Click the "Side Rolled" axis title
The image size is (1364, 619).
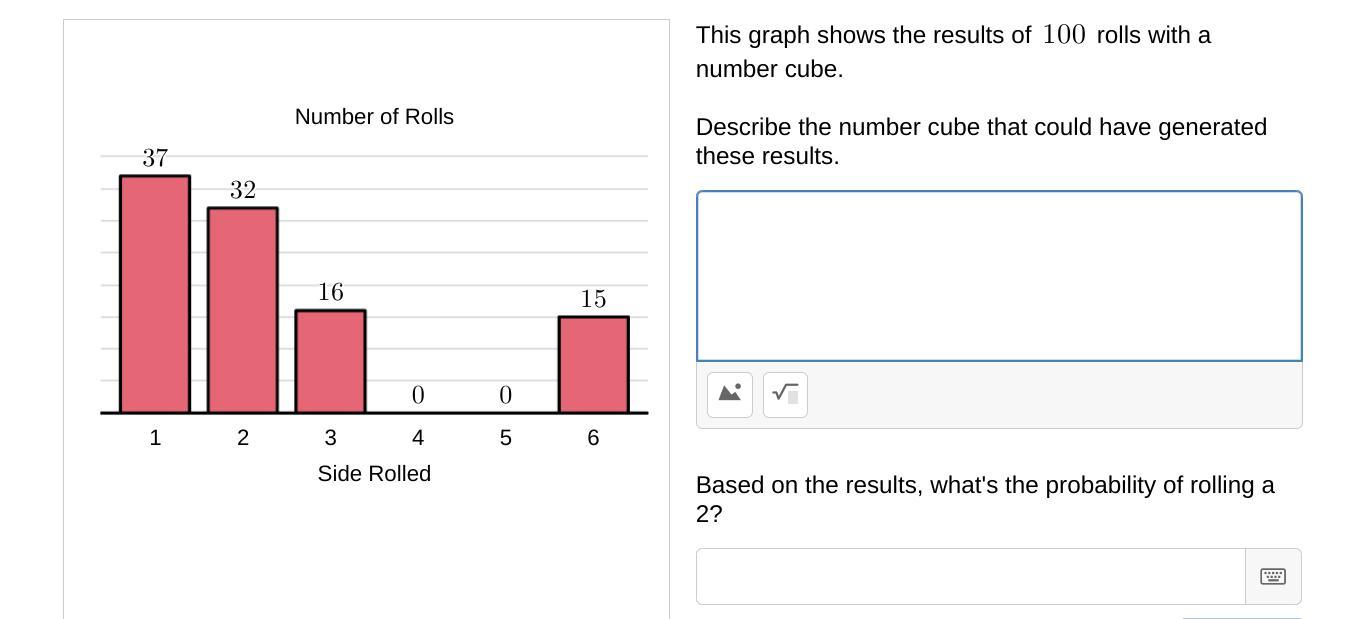[x=374, y=474]
